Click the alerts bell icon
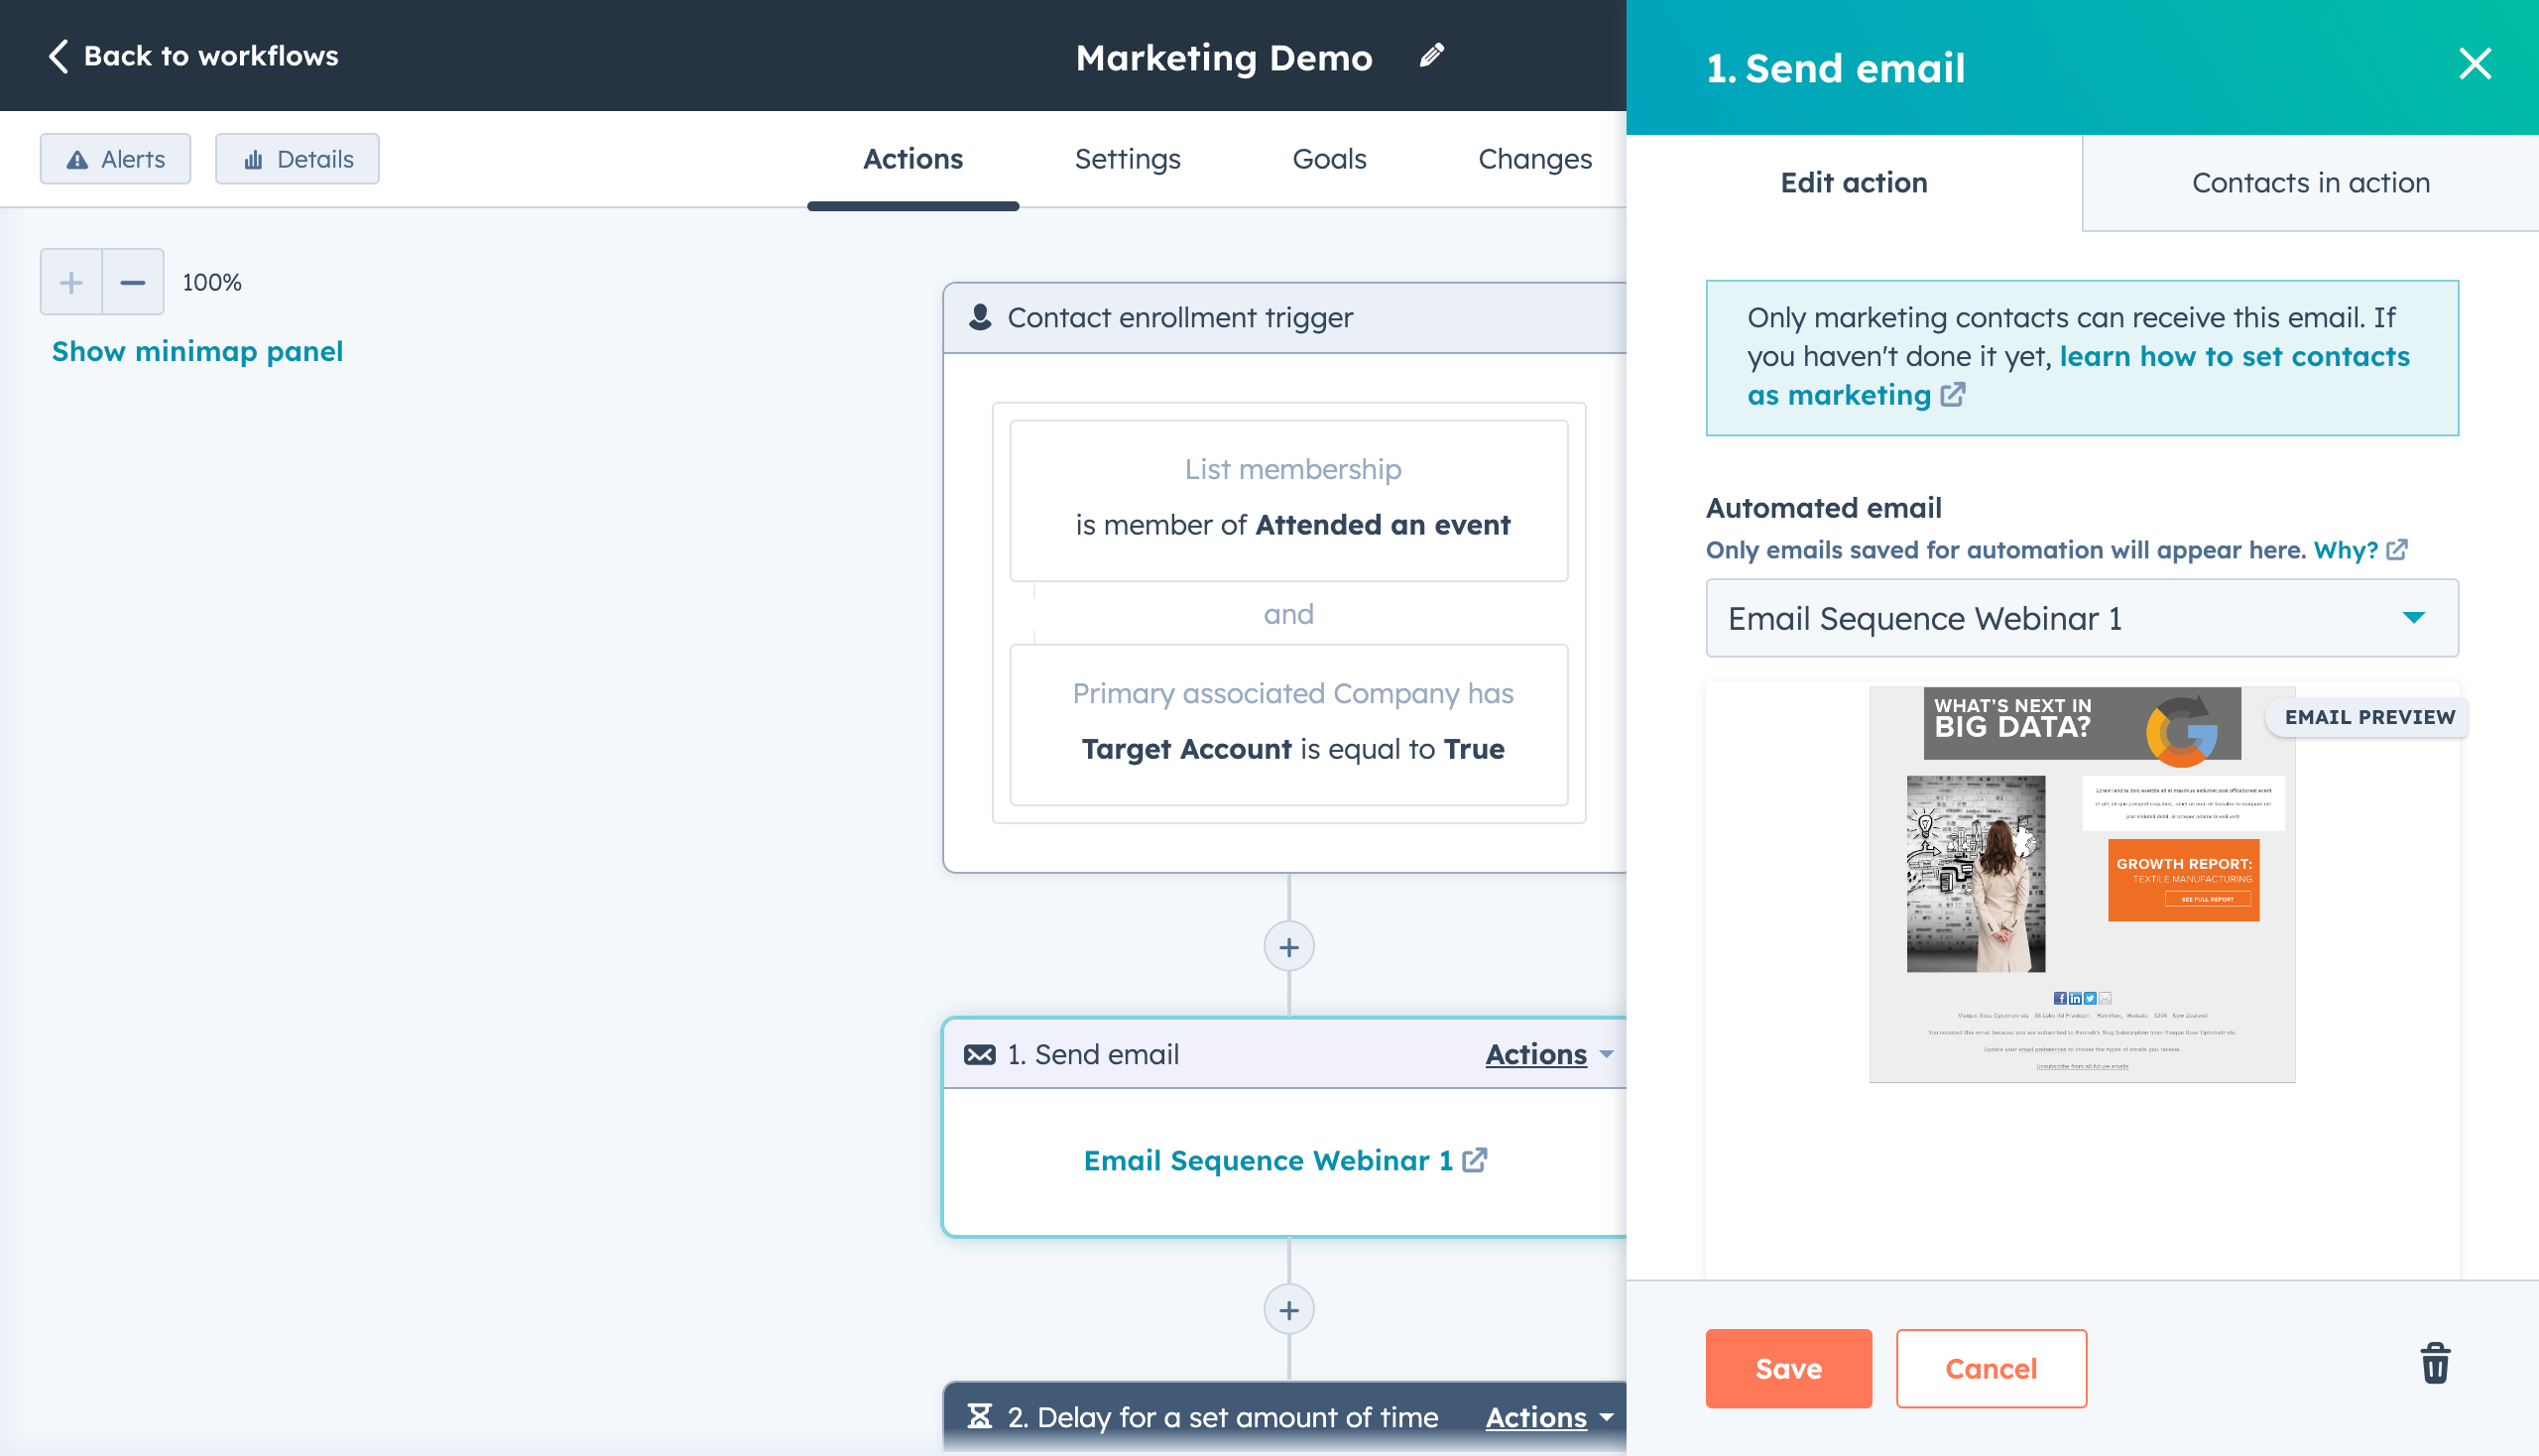Viewport: 2539px width, 1456px height. click(76, 159)
